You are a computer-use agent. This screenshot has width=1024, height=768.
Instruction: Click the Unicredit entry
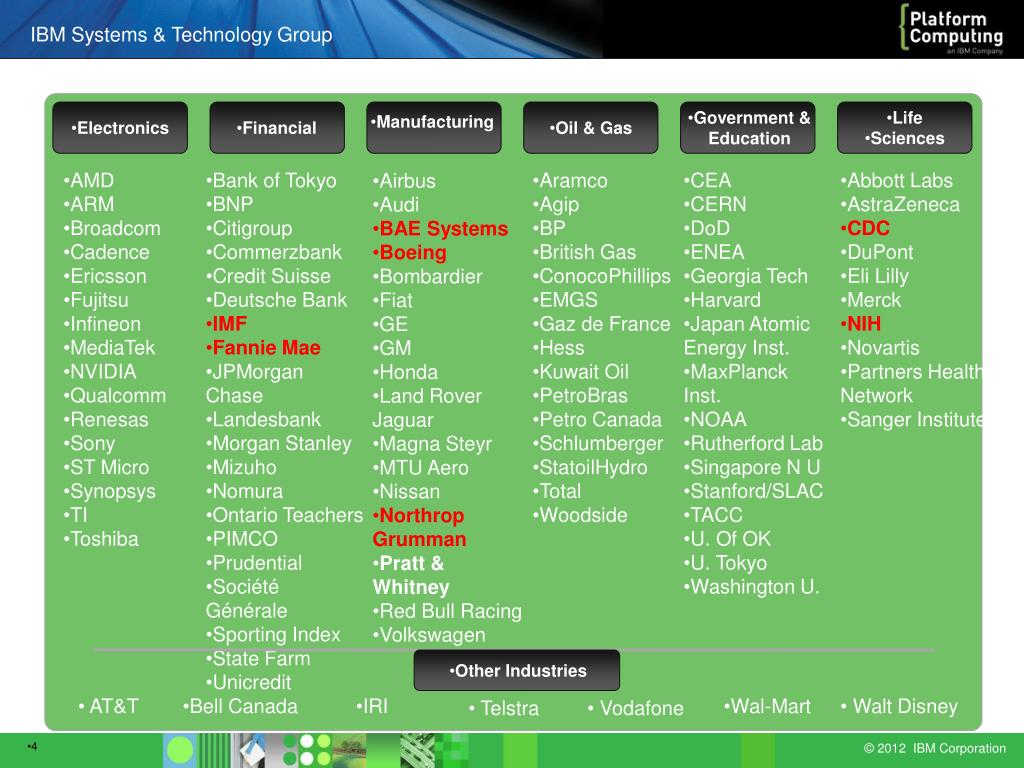coord(249,682)
